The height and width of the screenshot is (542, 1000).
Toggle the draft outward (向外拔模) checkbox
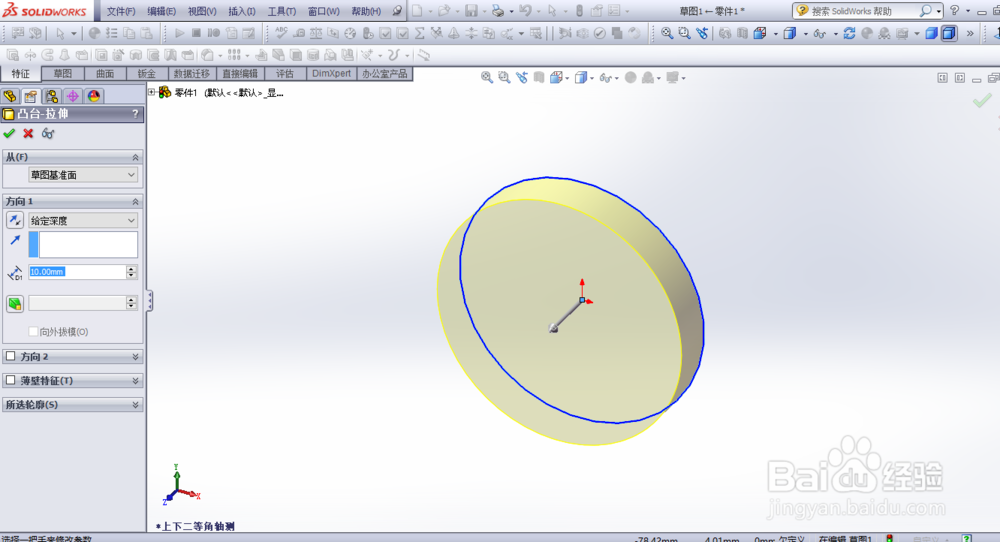pyautogui.click(x=33, y=332)
